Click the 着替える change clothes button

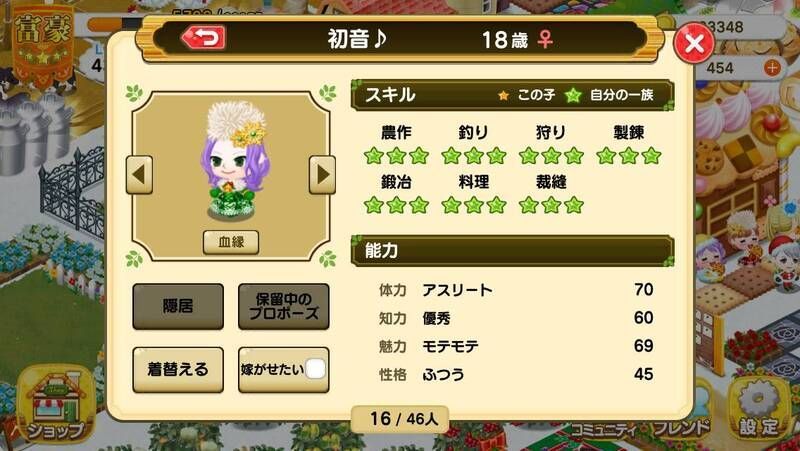(178, 369)
